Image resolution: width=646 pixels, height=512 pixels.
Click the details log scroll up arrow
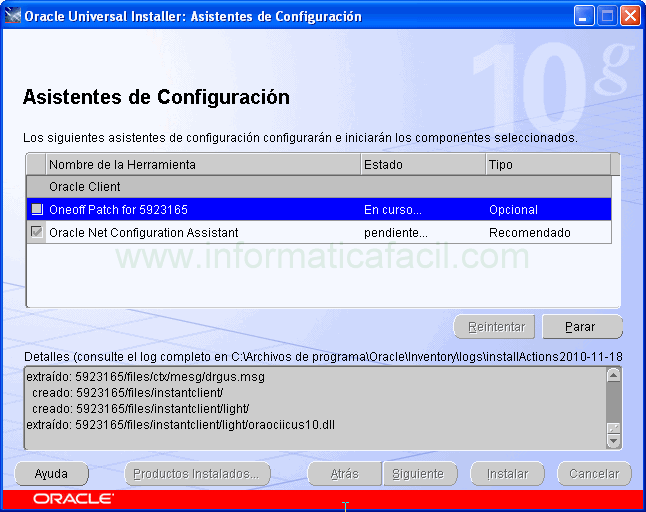tap(613, 375)
